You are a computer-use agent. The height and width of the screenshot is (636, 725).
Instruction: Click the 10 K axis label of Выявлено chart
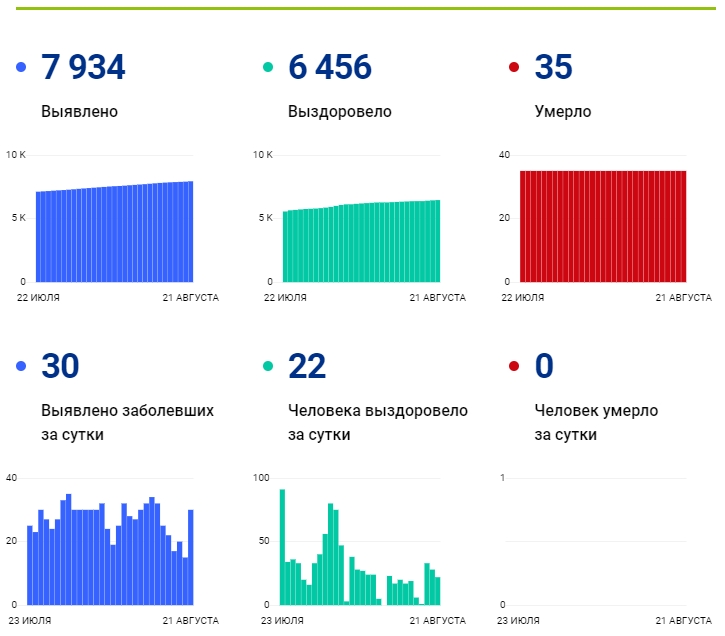pos(16,155)
